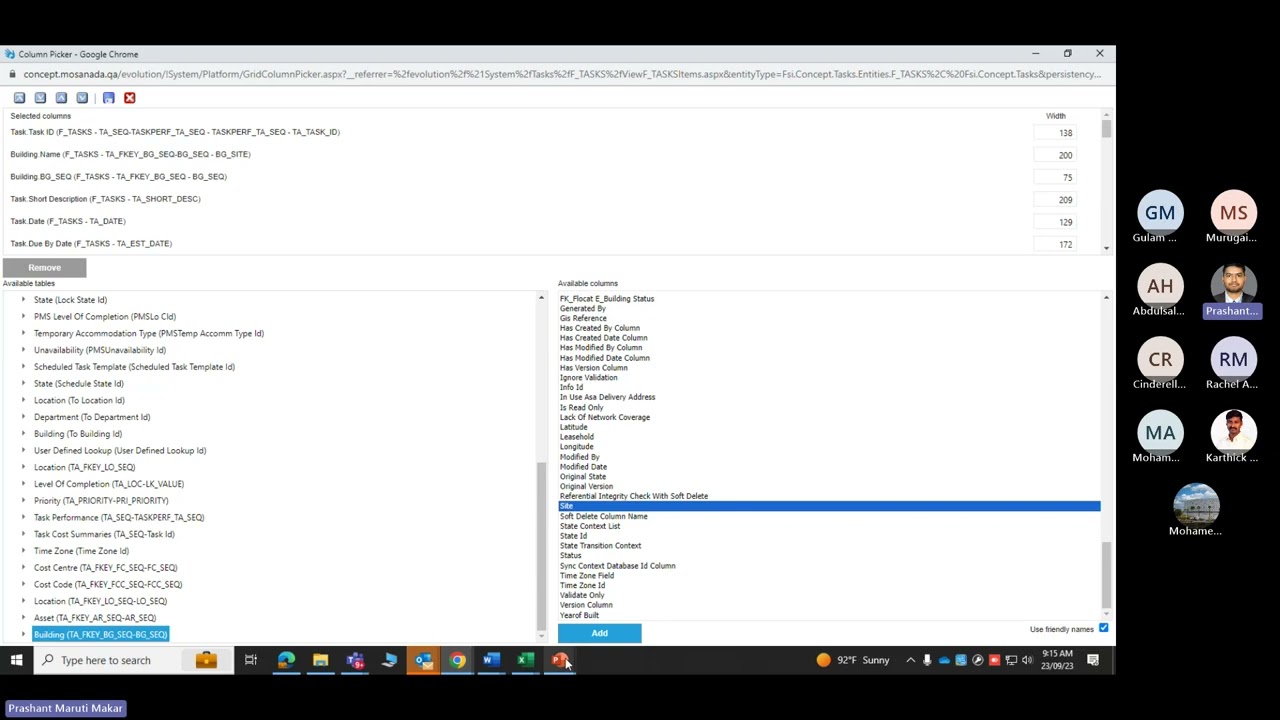The width and height of the screenshot is (1280, 720).
Task: Edit width field showing 138
Action: [1056, 133]
